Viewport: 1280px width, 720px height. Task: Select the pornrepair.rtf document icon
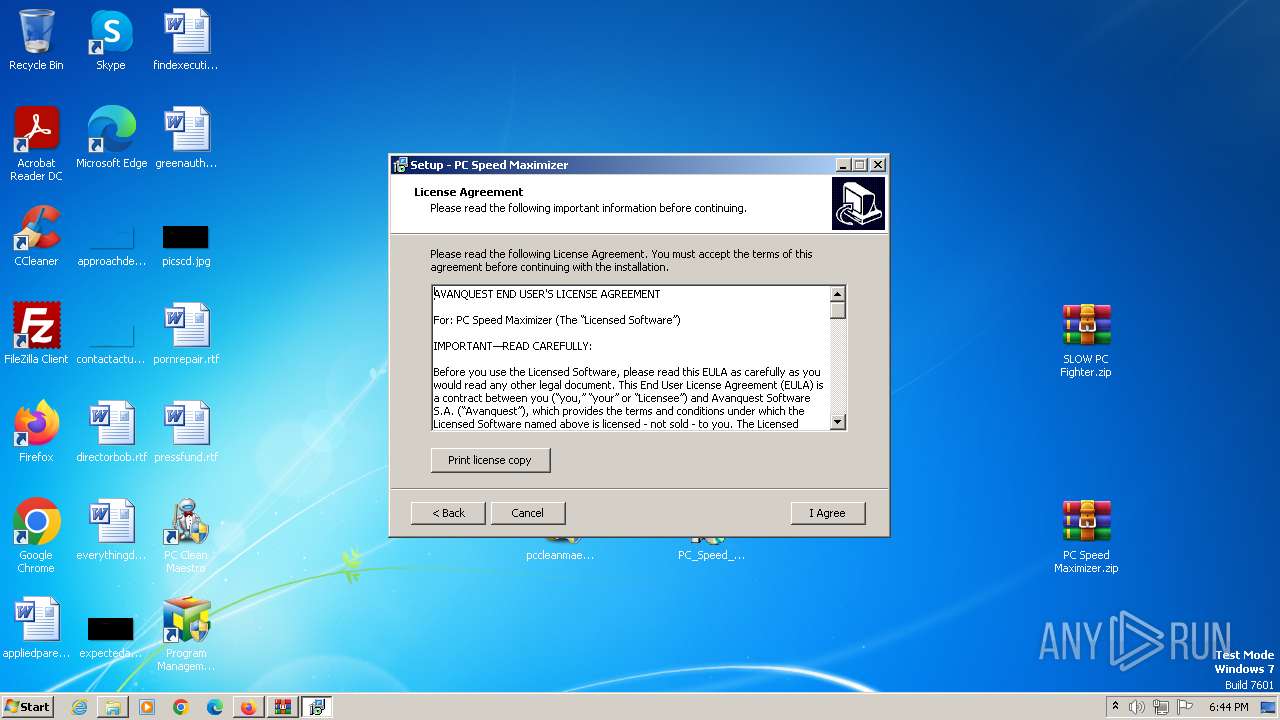(186, 334)
